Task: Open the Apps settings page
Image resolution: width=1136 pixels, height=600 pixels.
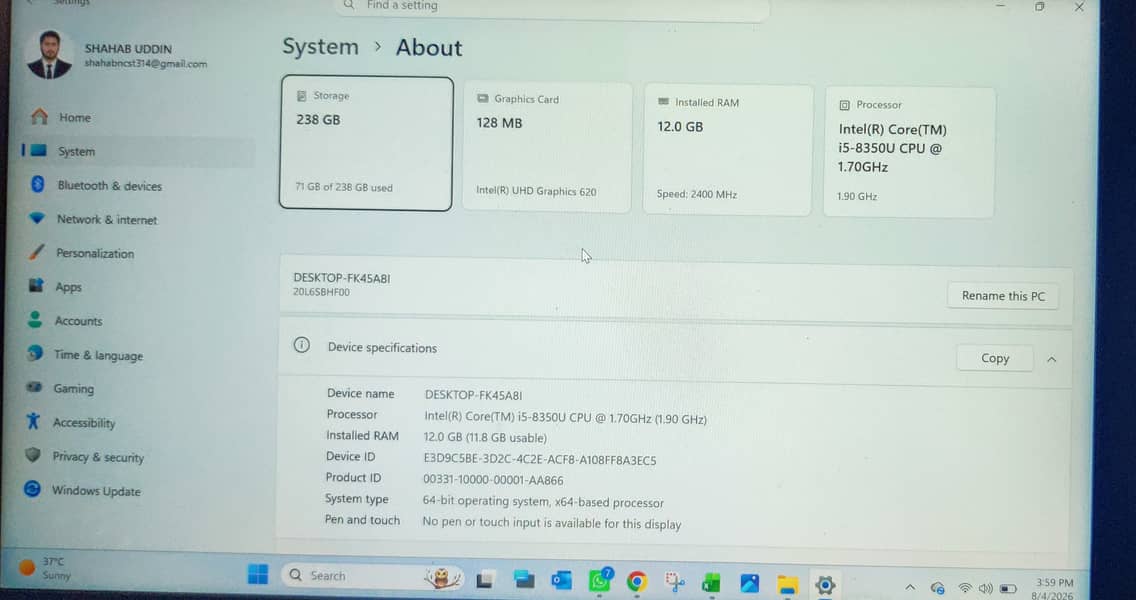Action: pos(138,287)
